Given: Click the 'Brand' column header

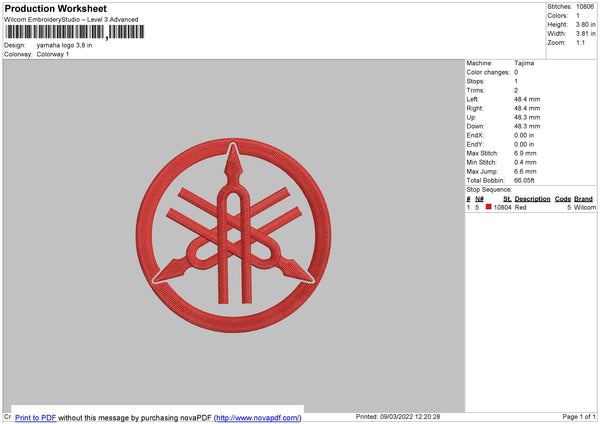Looking at the screenshot, I should 584,199.
